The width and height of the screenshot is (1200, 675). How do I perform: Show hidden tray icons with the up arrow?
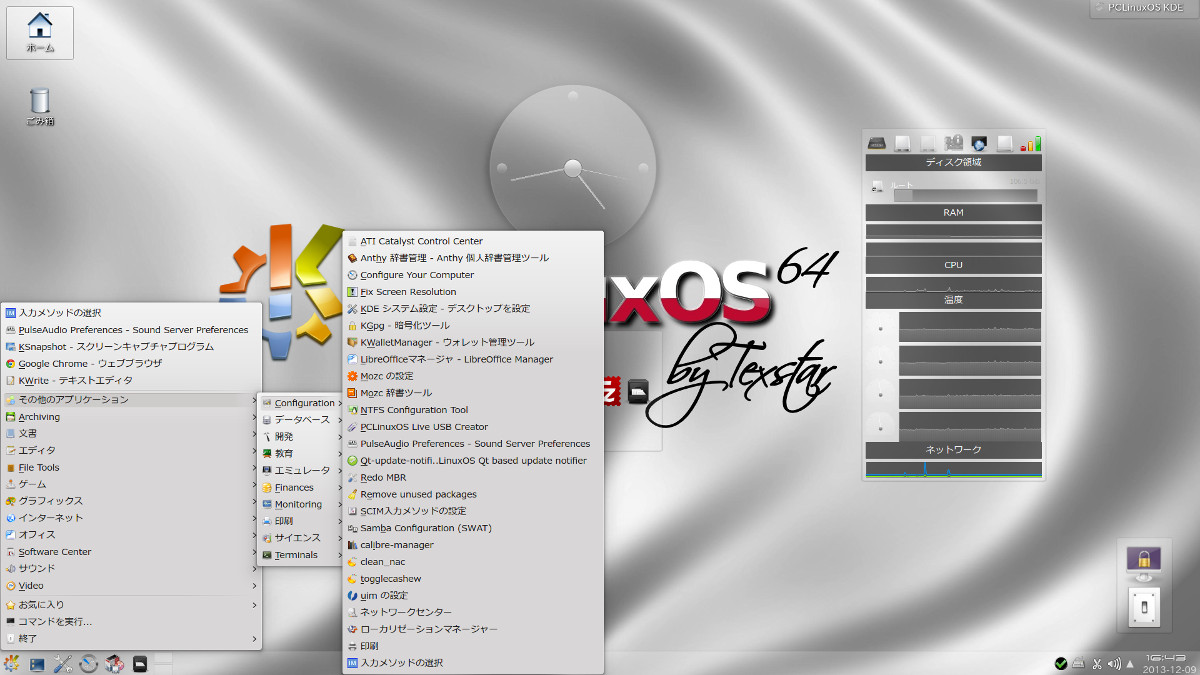point(1132,664)
